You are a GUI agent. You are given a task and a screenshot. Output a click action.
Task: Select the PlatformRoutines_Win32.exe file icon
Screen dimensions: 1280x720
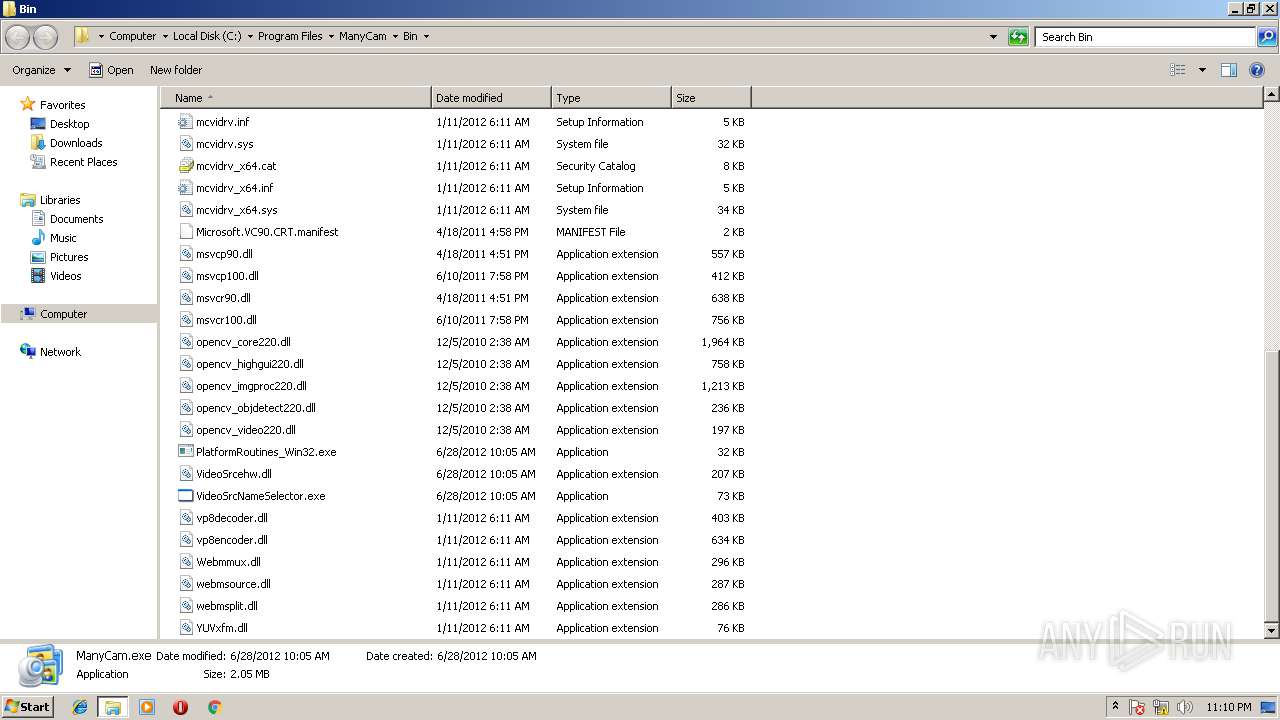coord(185,452)
